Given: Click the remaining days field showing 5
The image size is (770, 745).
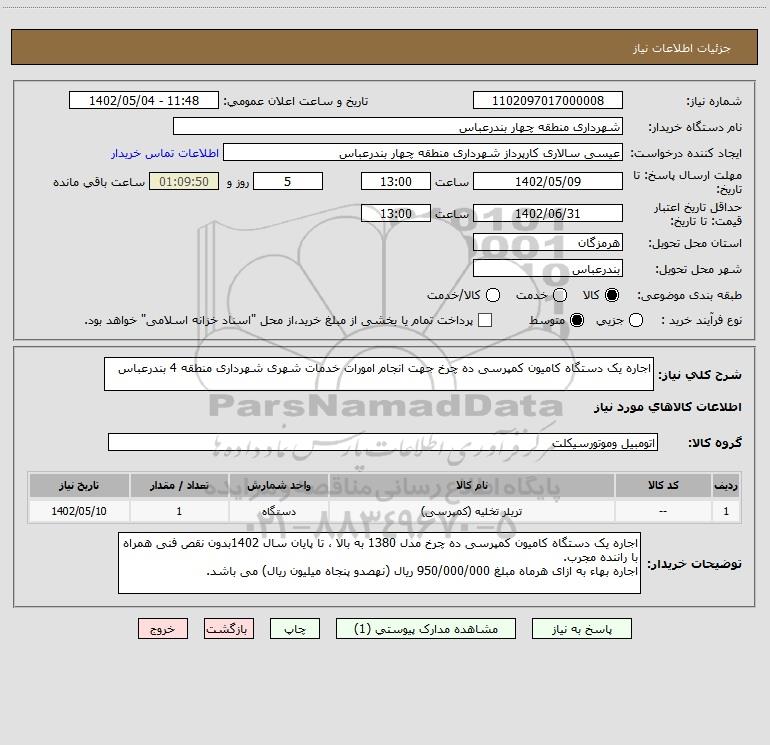Looking at the screenshot, I should tap(288, 181).
